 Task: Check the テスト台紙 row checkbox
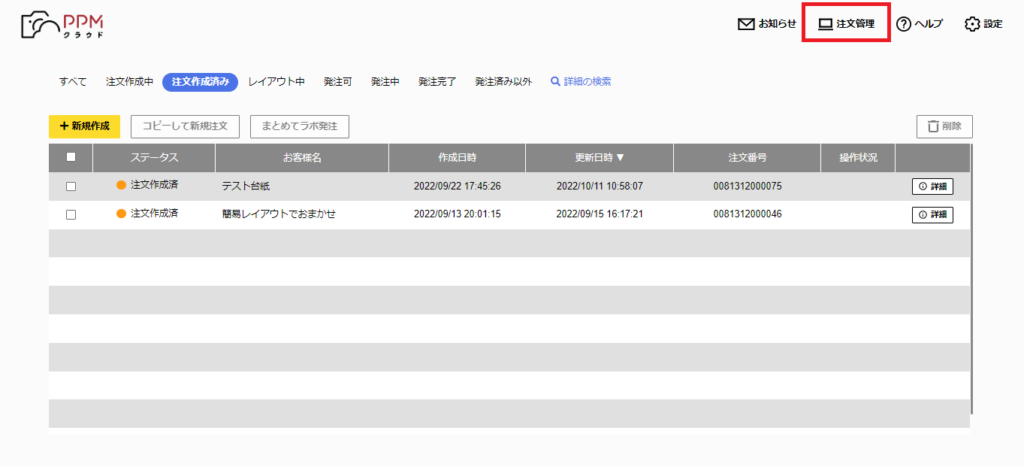(71, 187)
